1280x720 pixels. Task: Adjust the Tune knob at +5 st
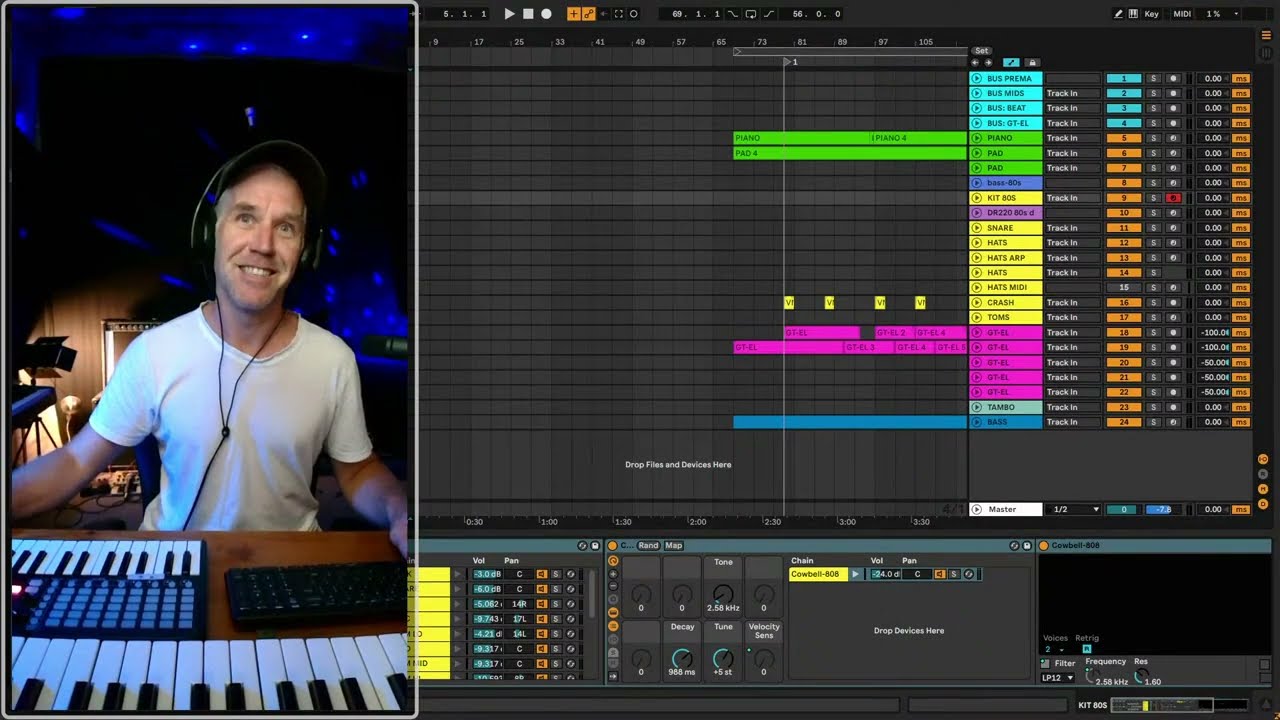[723, 658]
